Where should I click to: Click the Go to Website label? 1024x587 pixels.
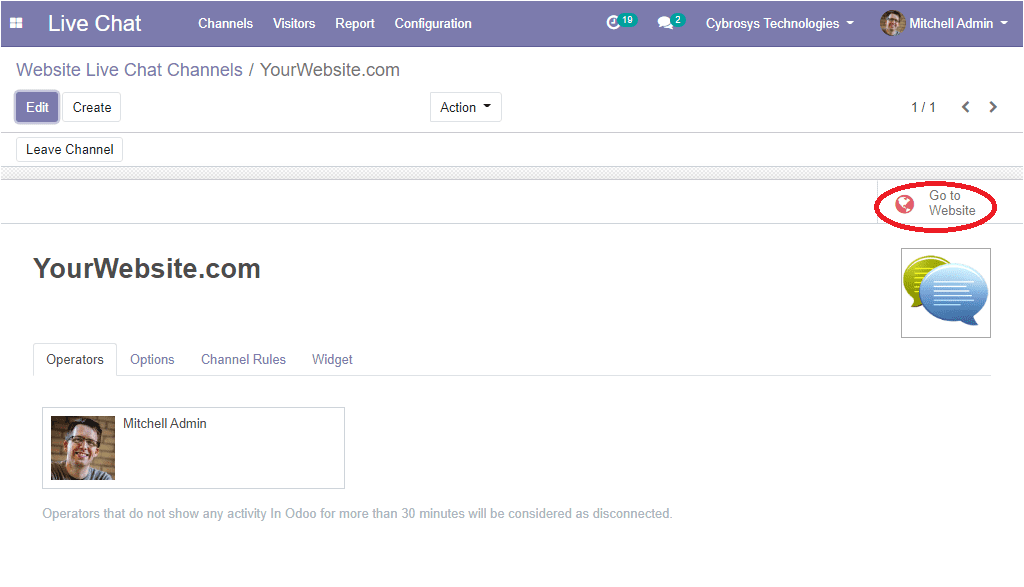tap(952, 203)
